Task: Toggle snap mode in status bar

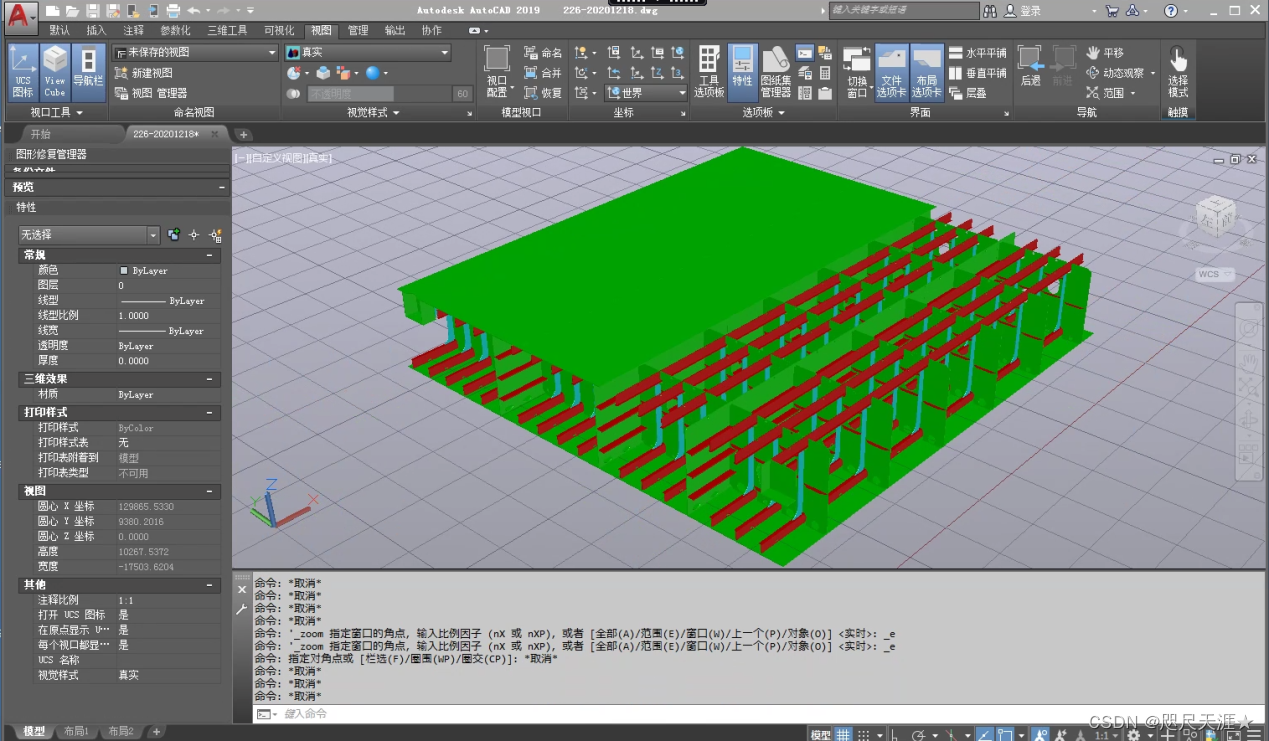Action: (x=864, y=734)
